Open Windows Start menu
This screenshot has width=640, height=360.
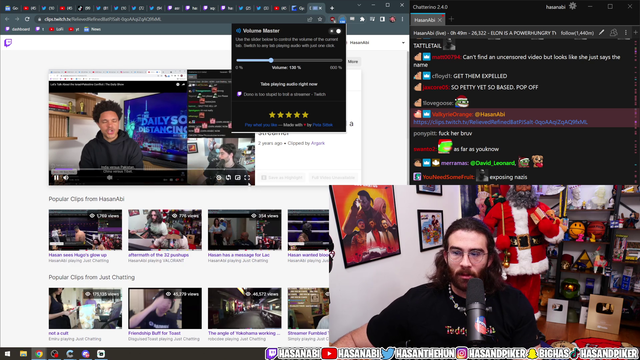point(7,354)
